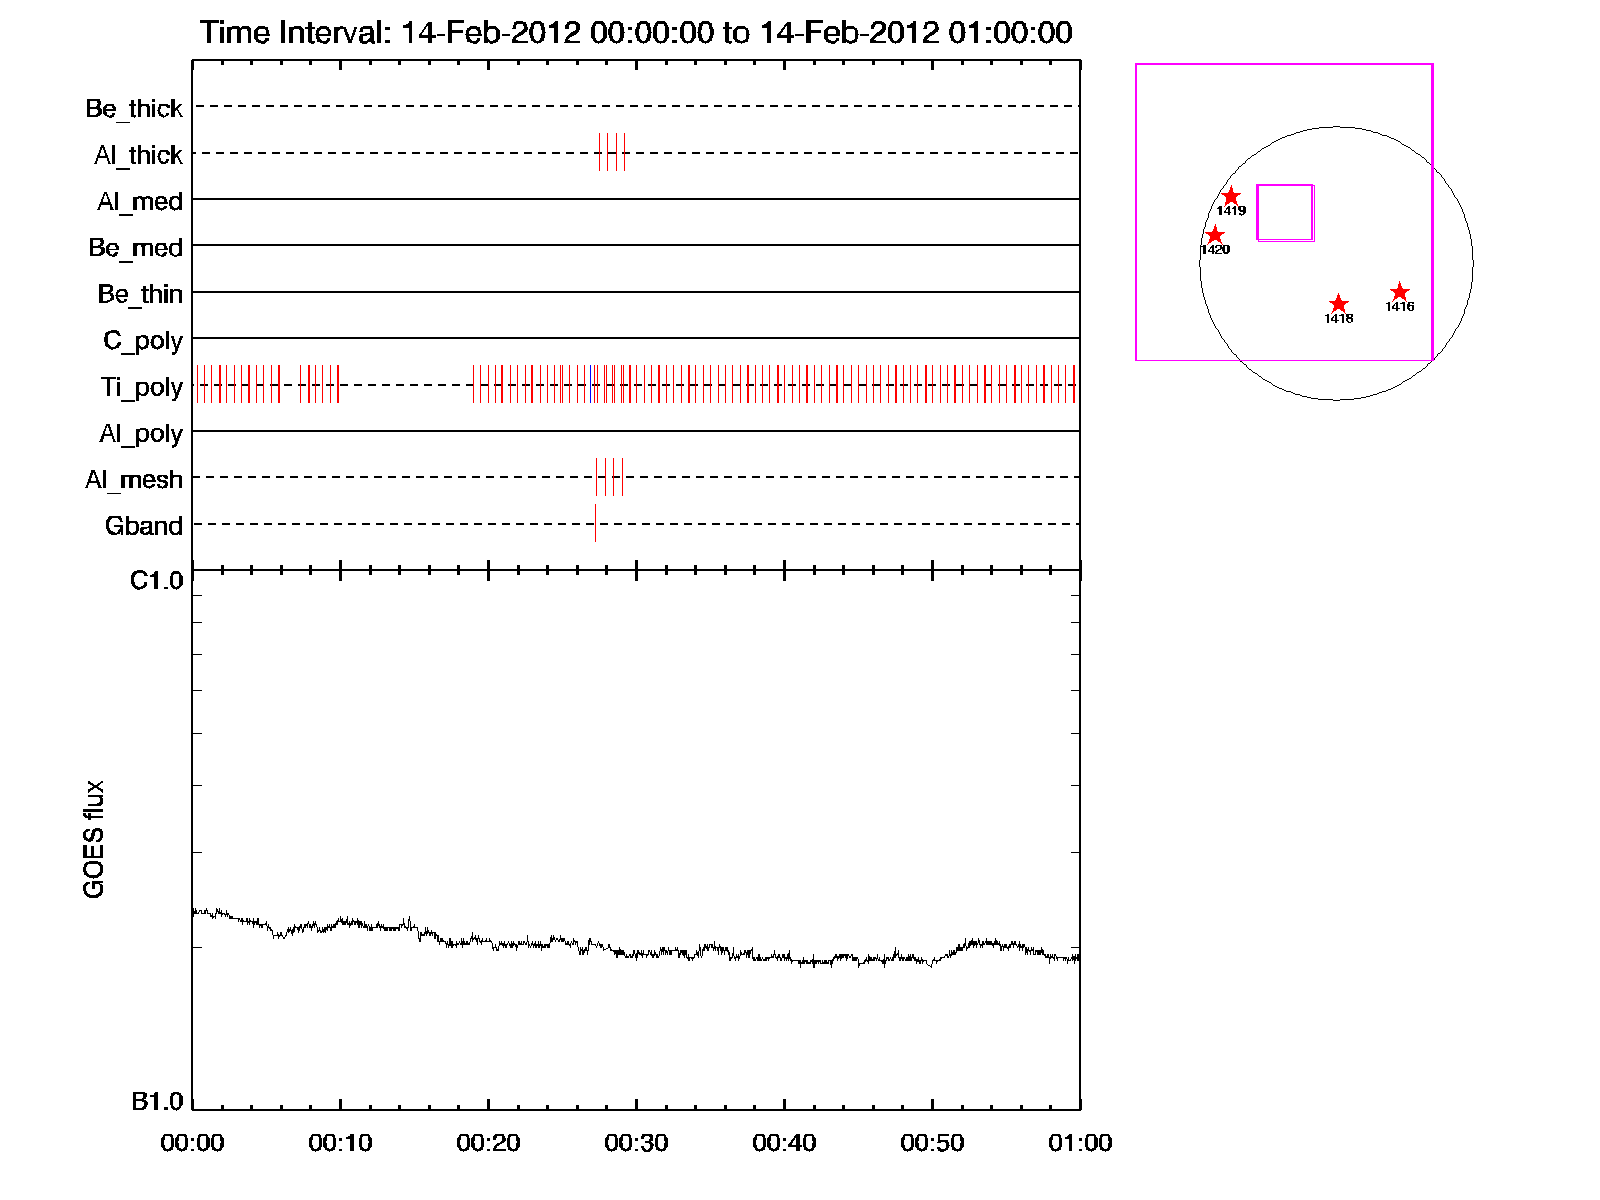
Task: Click the GOES flux axis title
Action: coord(94,839)
